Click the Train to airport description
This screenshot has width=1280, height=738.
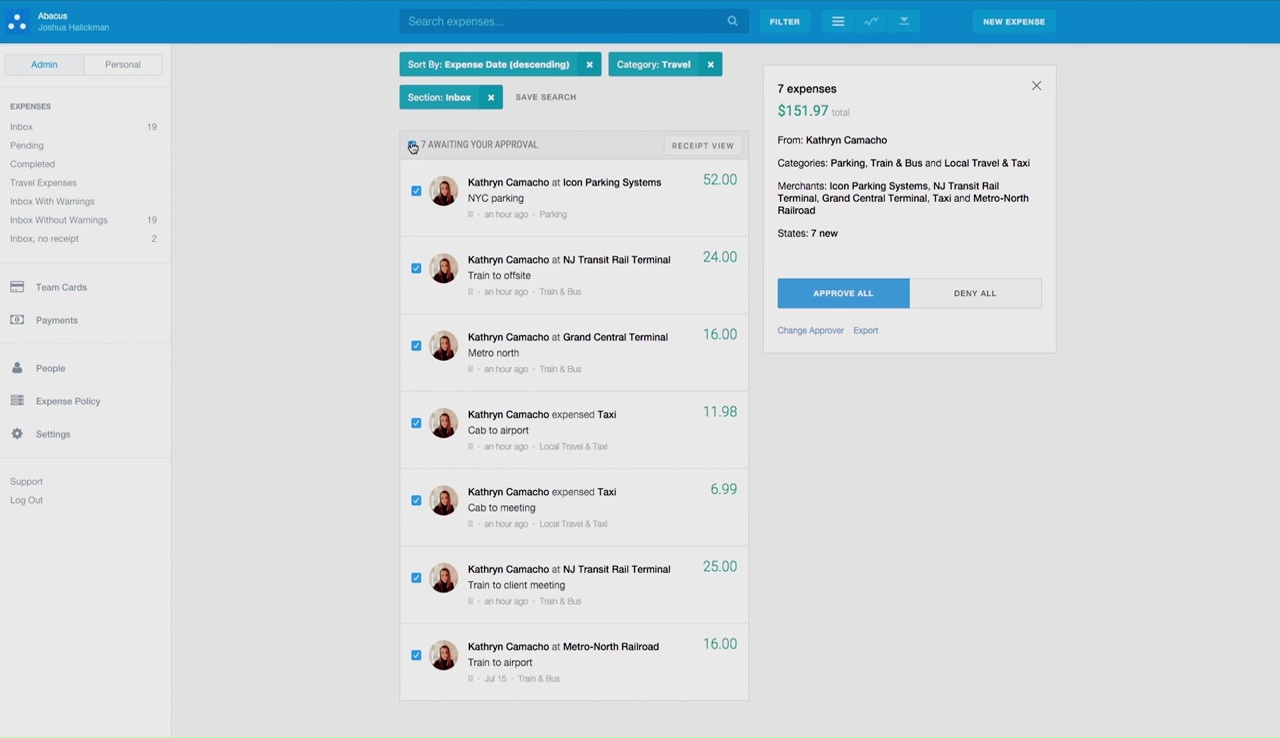[500, 662]
